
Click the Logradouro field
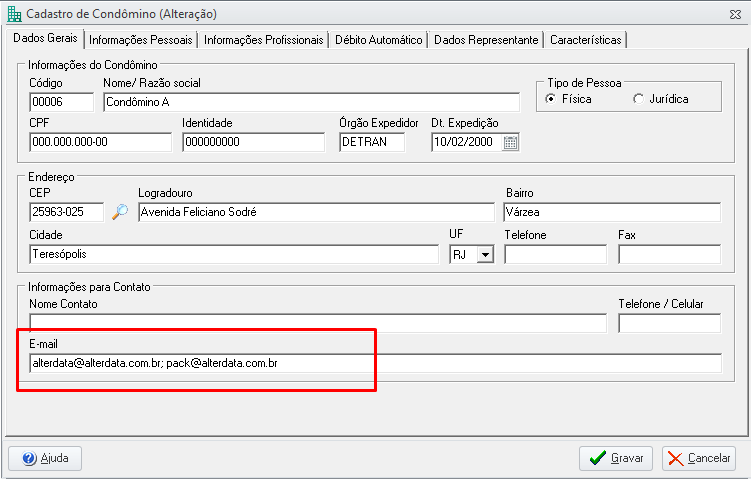click(x=316, y=212)
